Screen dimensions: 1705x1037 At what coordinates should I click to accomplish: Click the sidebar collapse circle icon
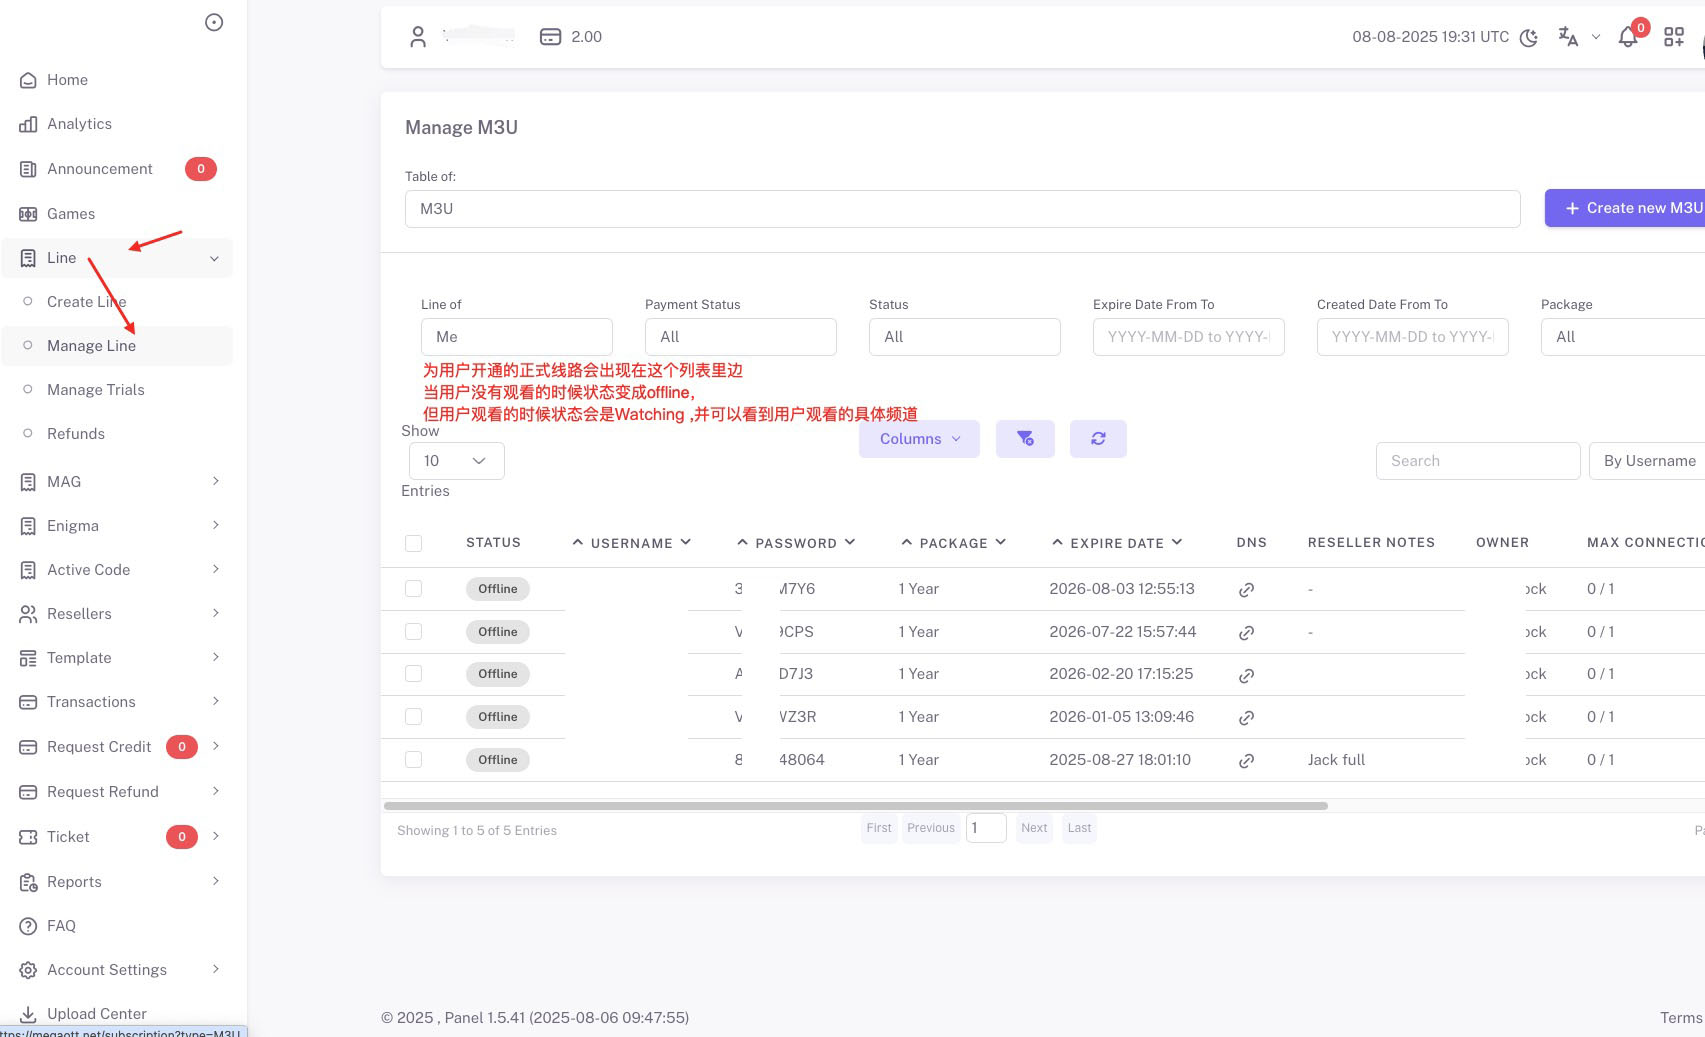coord(214,22)
